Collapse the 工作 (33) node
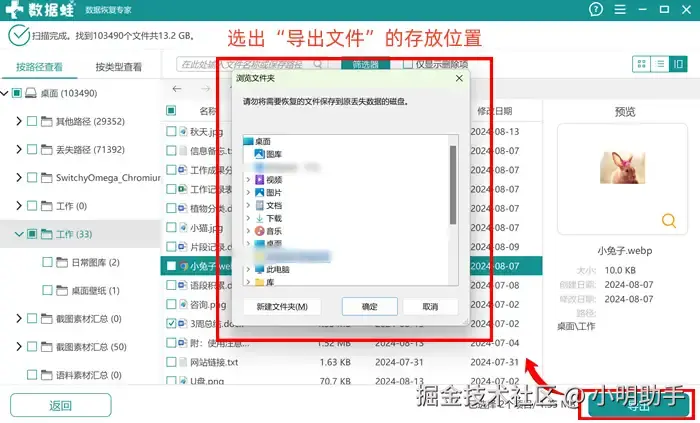The width and height of the screenshot is (700, 423). (x=19, y=234)
